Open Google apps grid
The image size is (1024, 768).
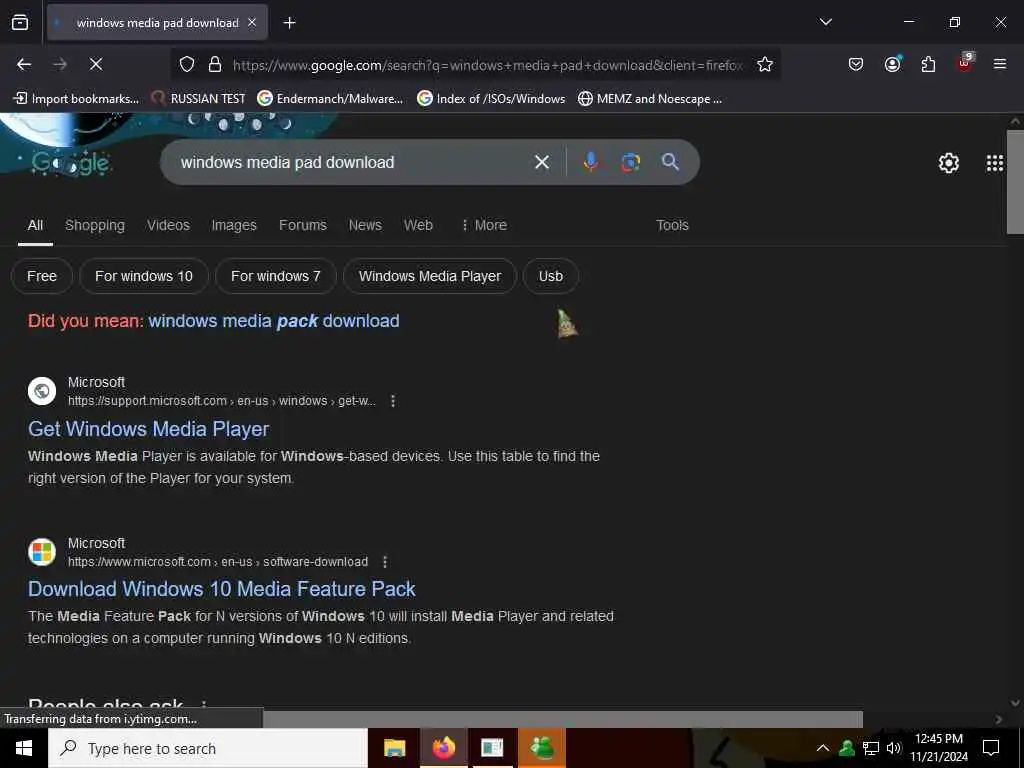click(x=995, y=163)
